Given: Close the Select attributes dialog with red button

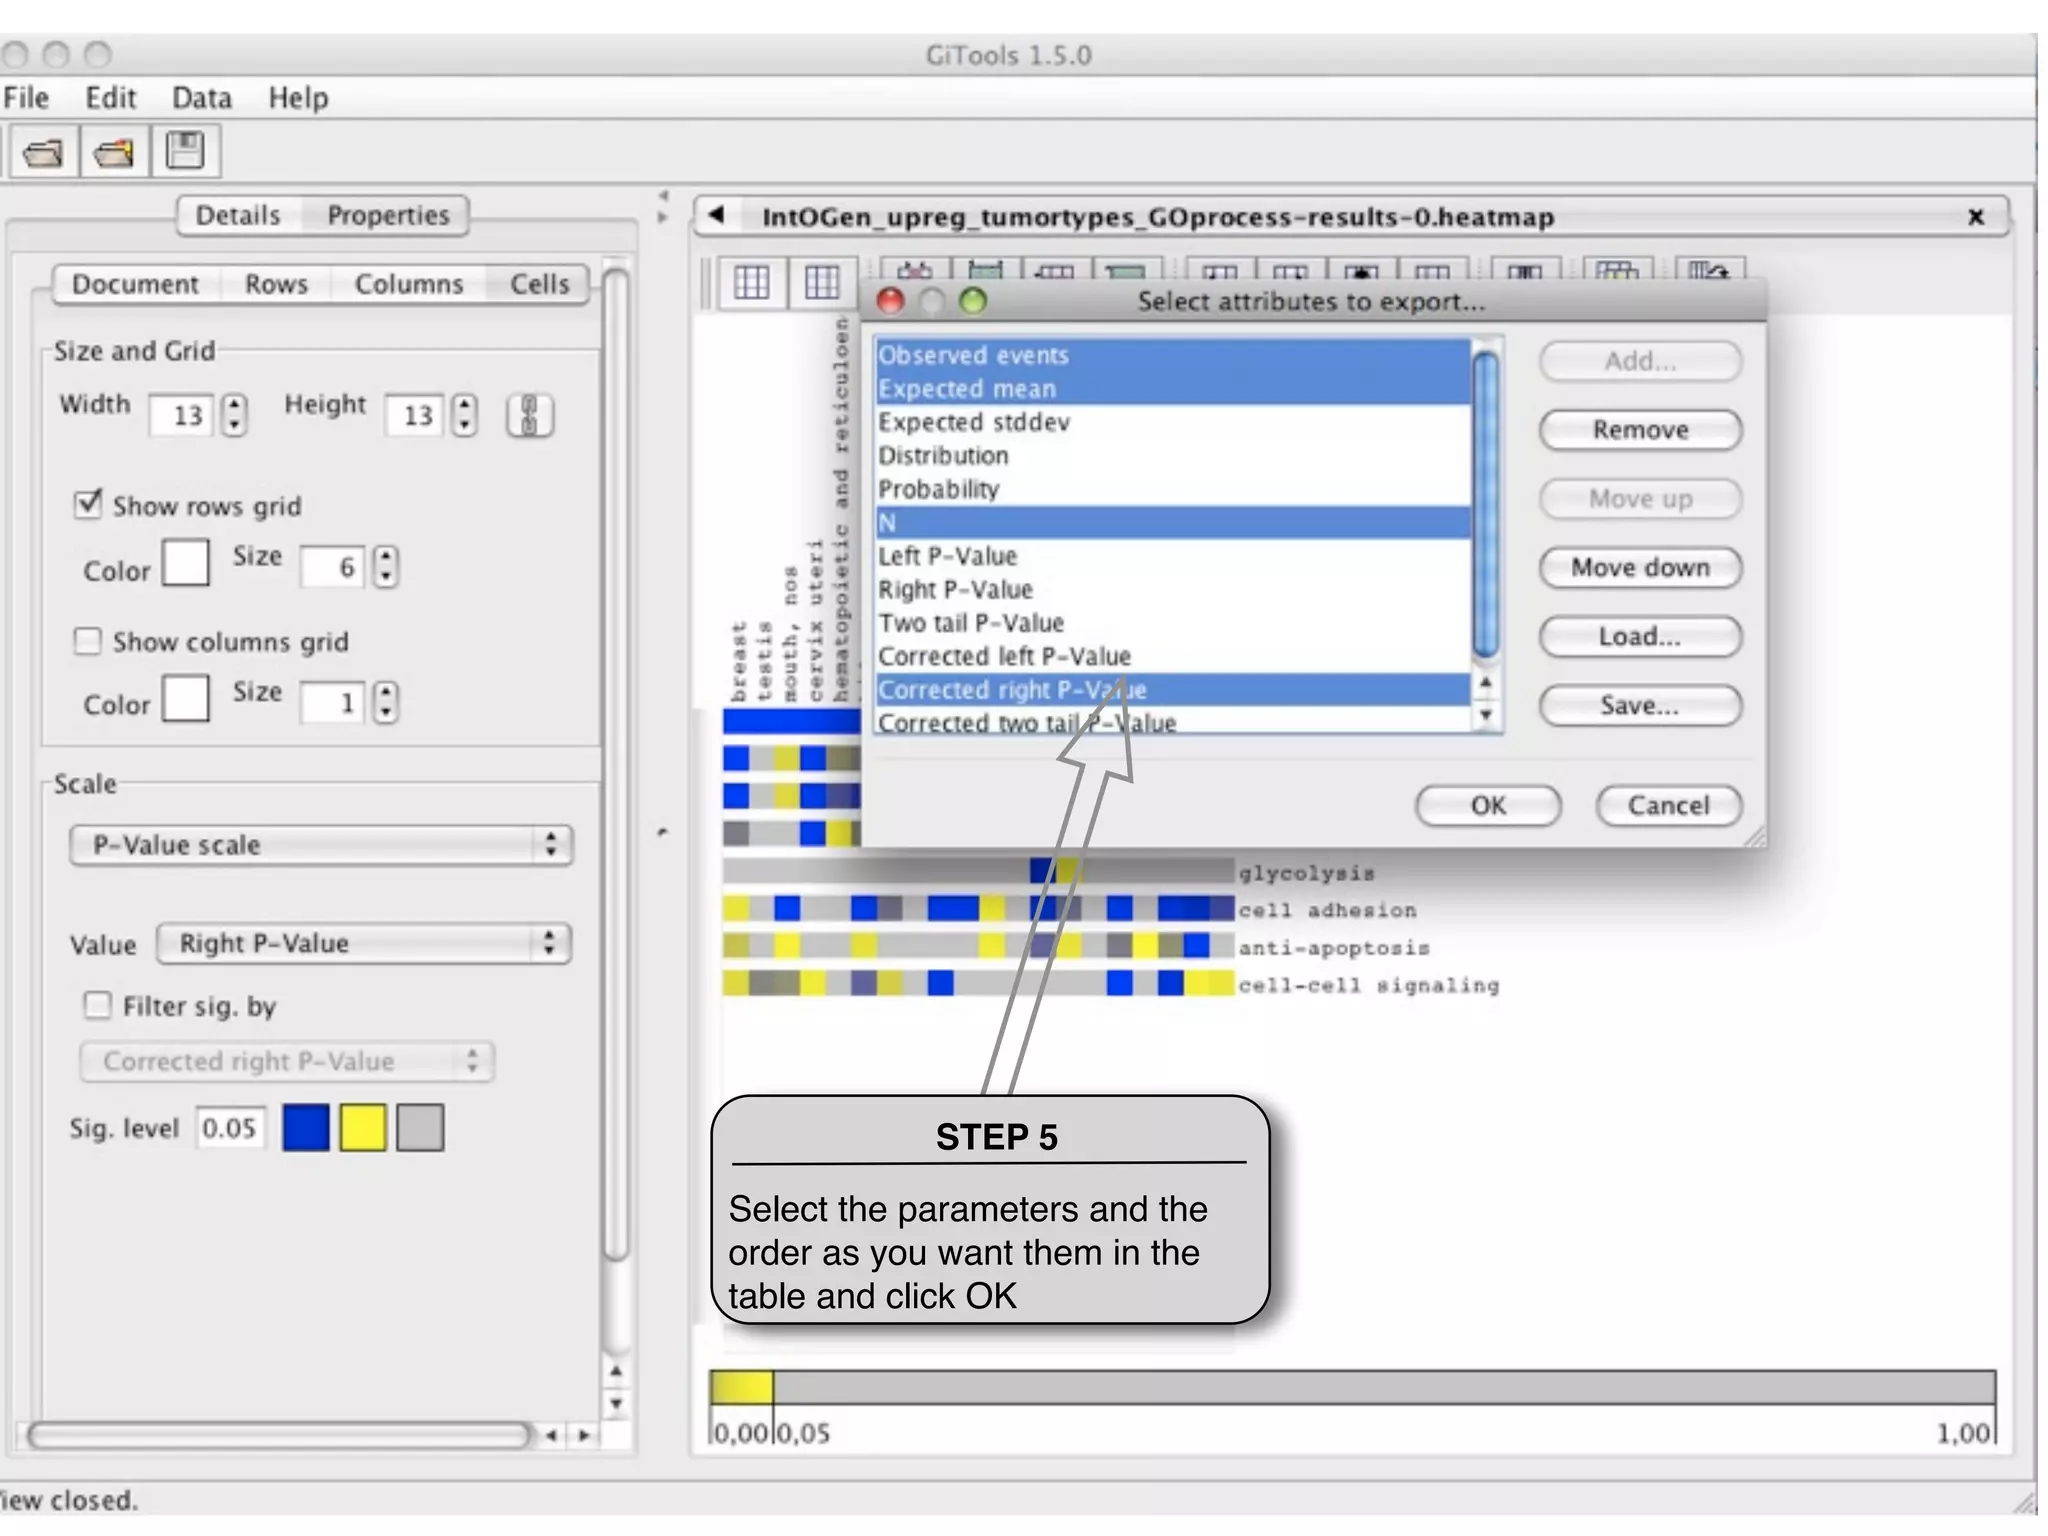Looking at the screenshot, I should (x=889, y=300).
